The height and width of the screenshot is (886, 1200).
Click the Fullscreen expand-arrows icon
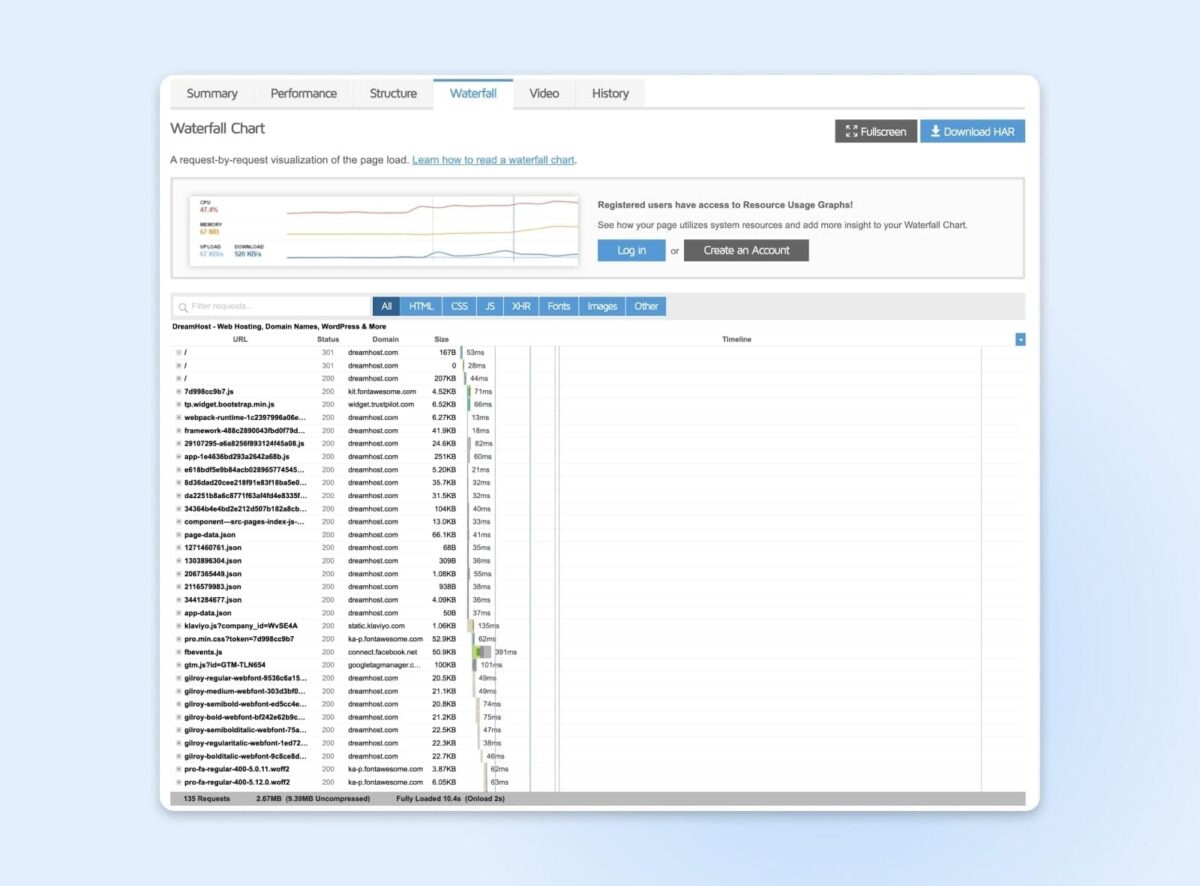point(852,131)
